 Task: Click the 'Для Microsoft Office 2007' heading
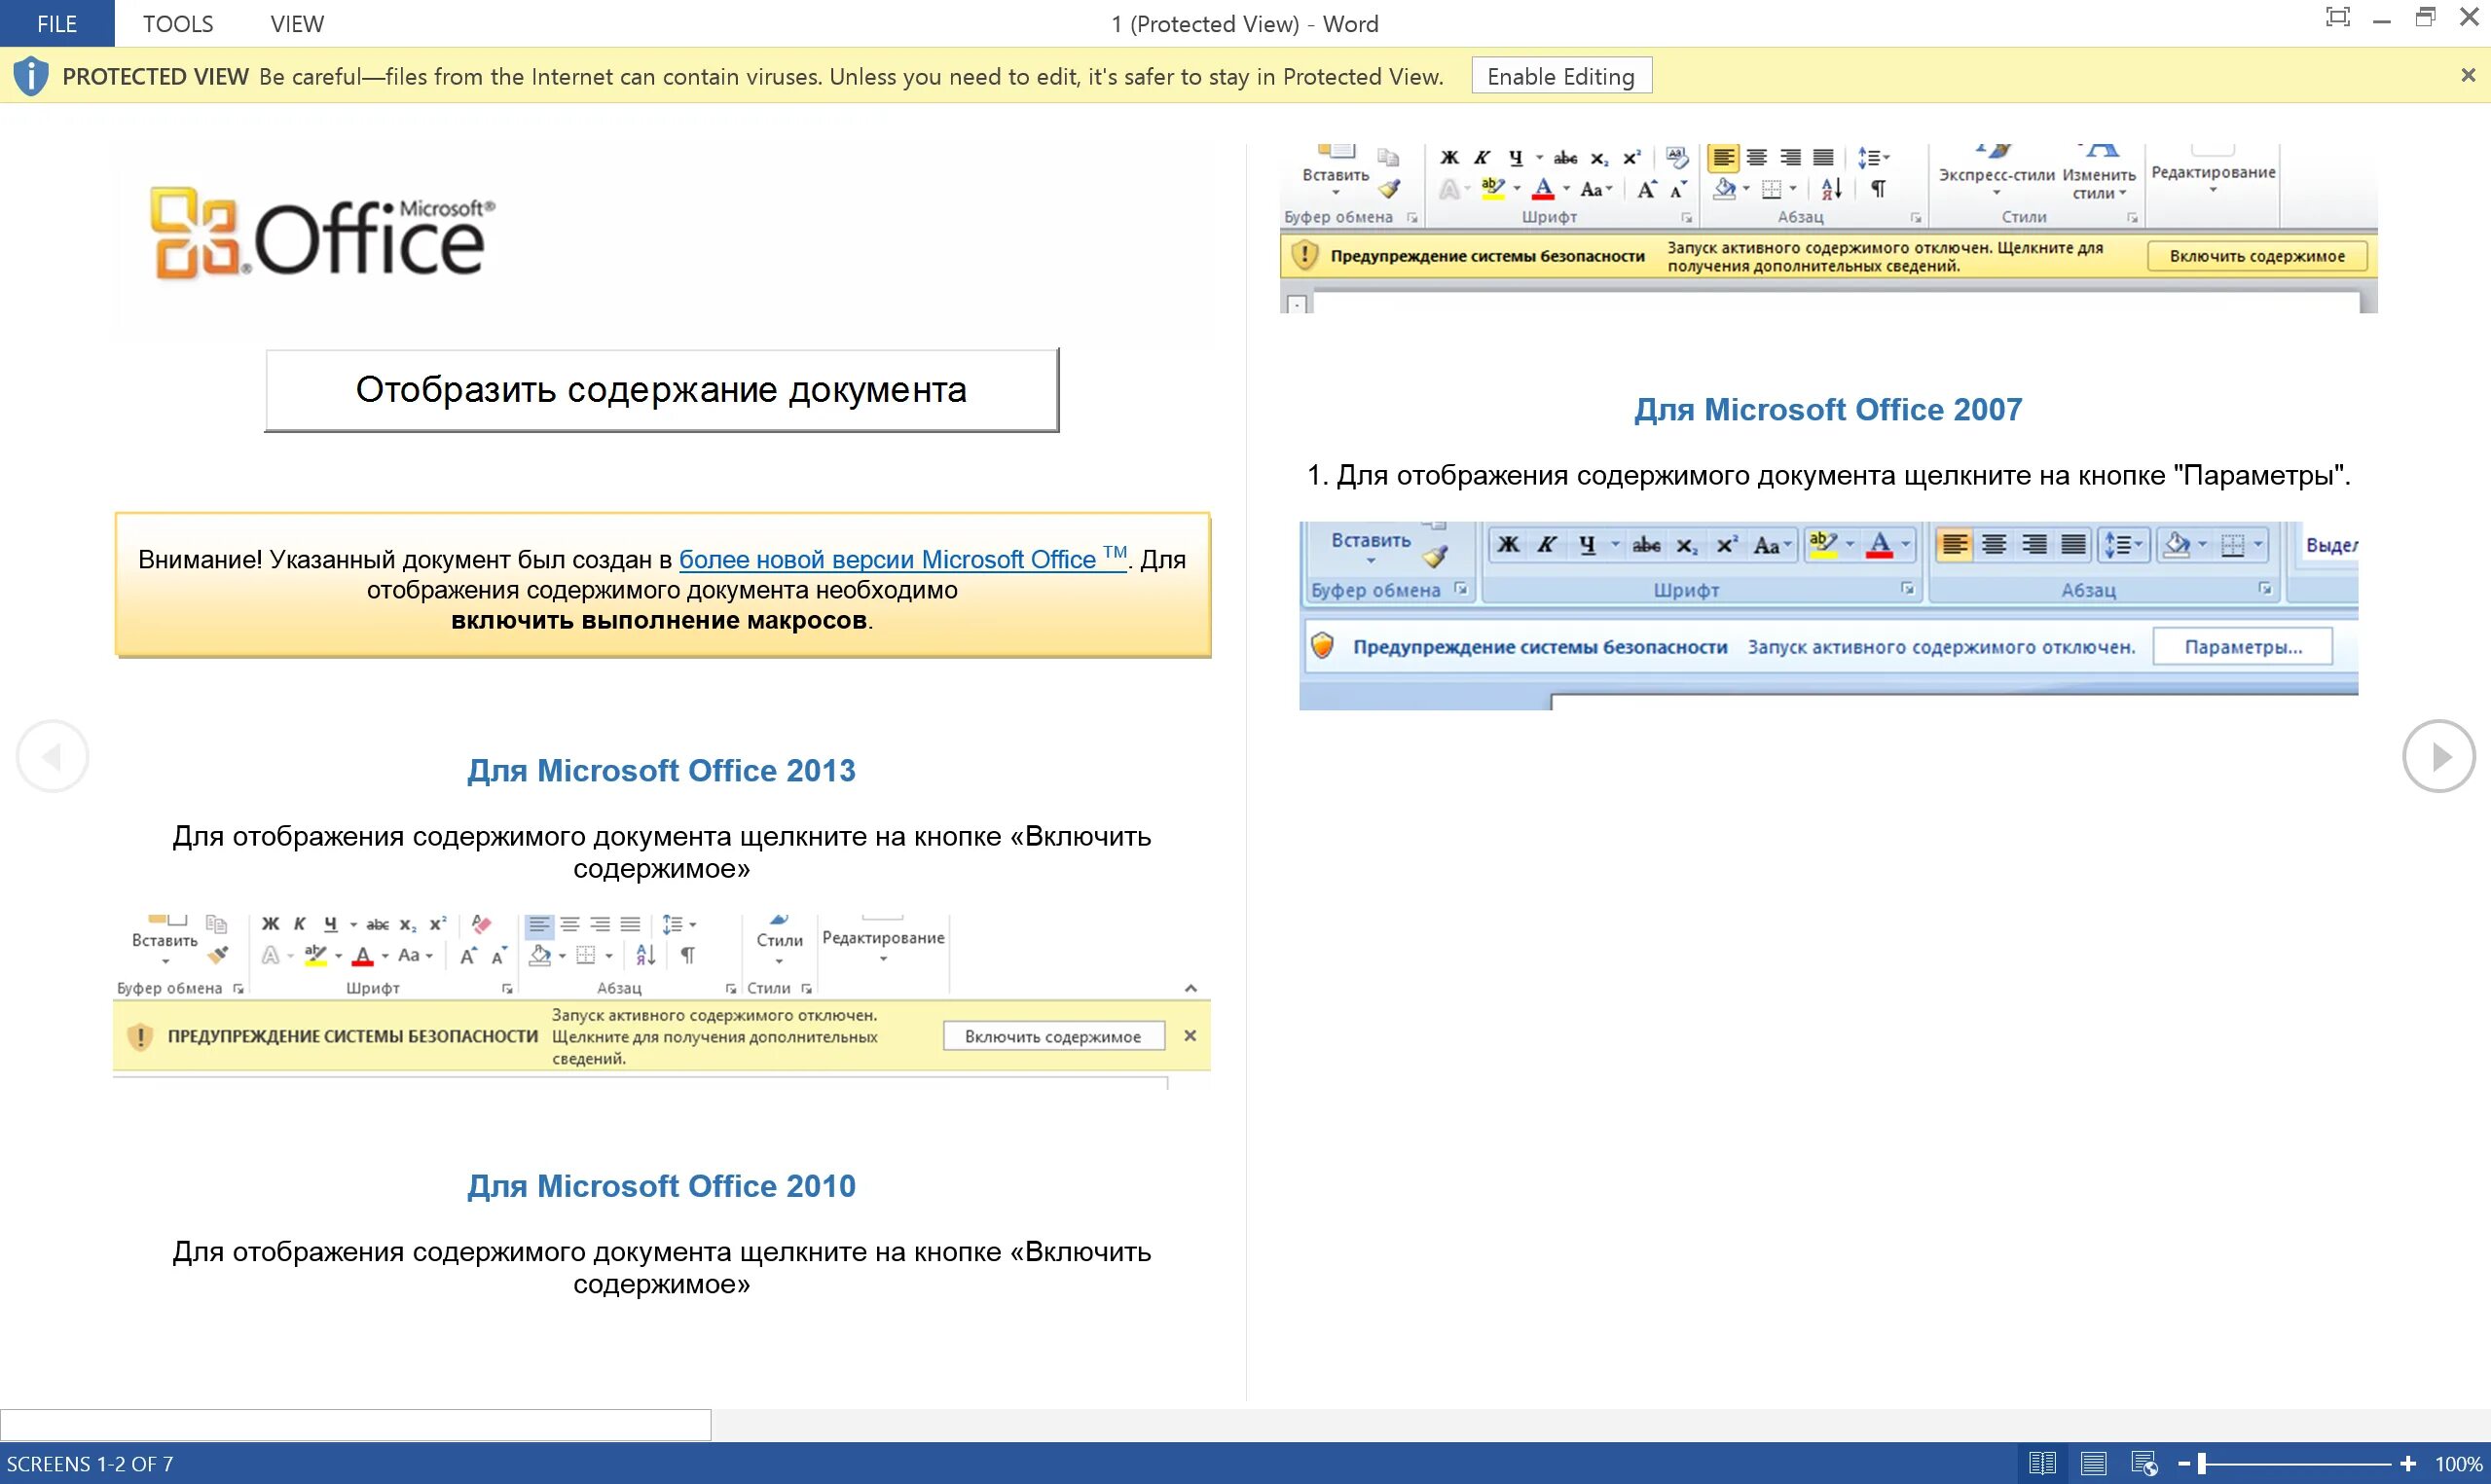pyautogui.click(x=1828, y=410)
